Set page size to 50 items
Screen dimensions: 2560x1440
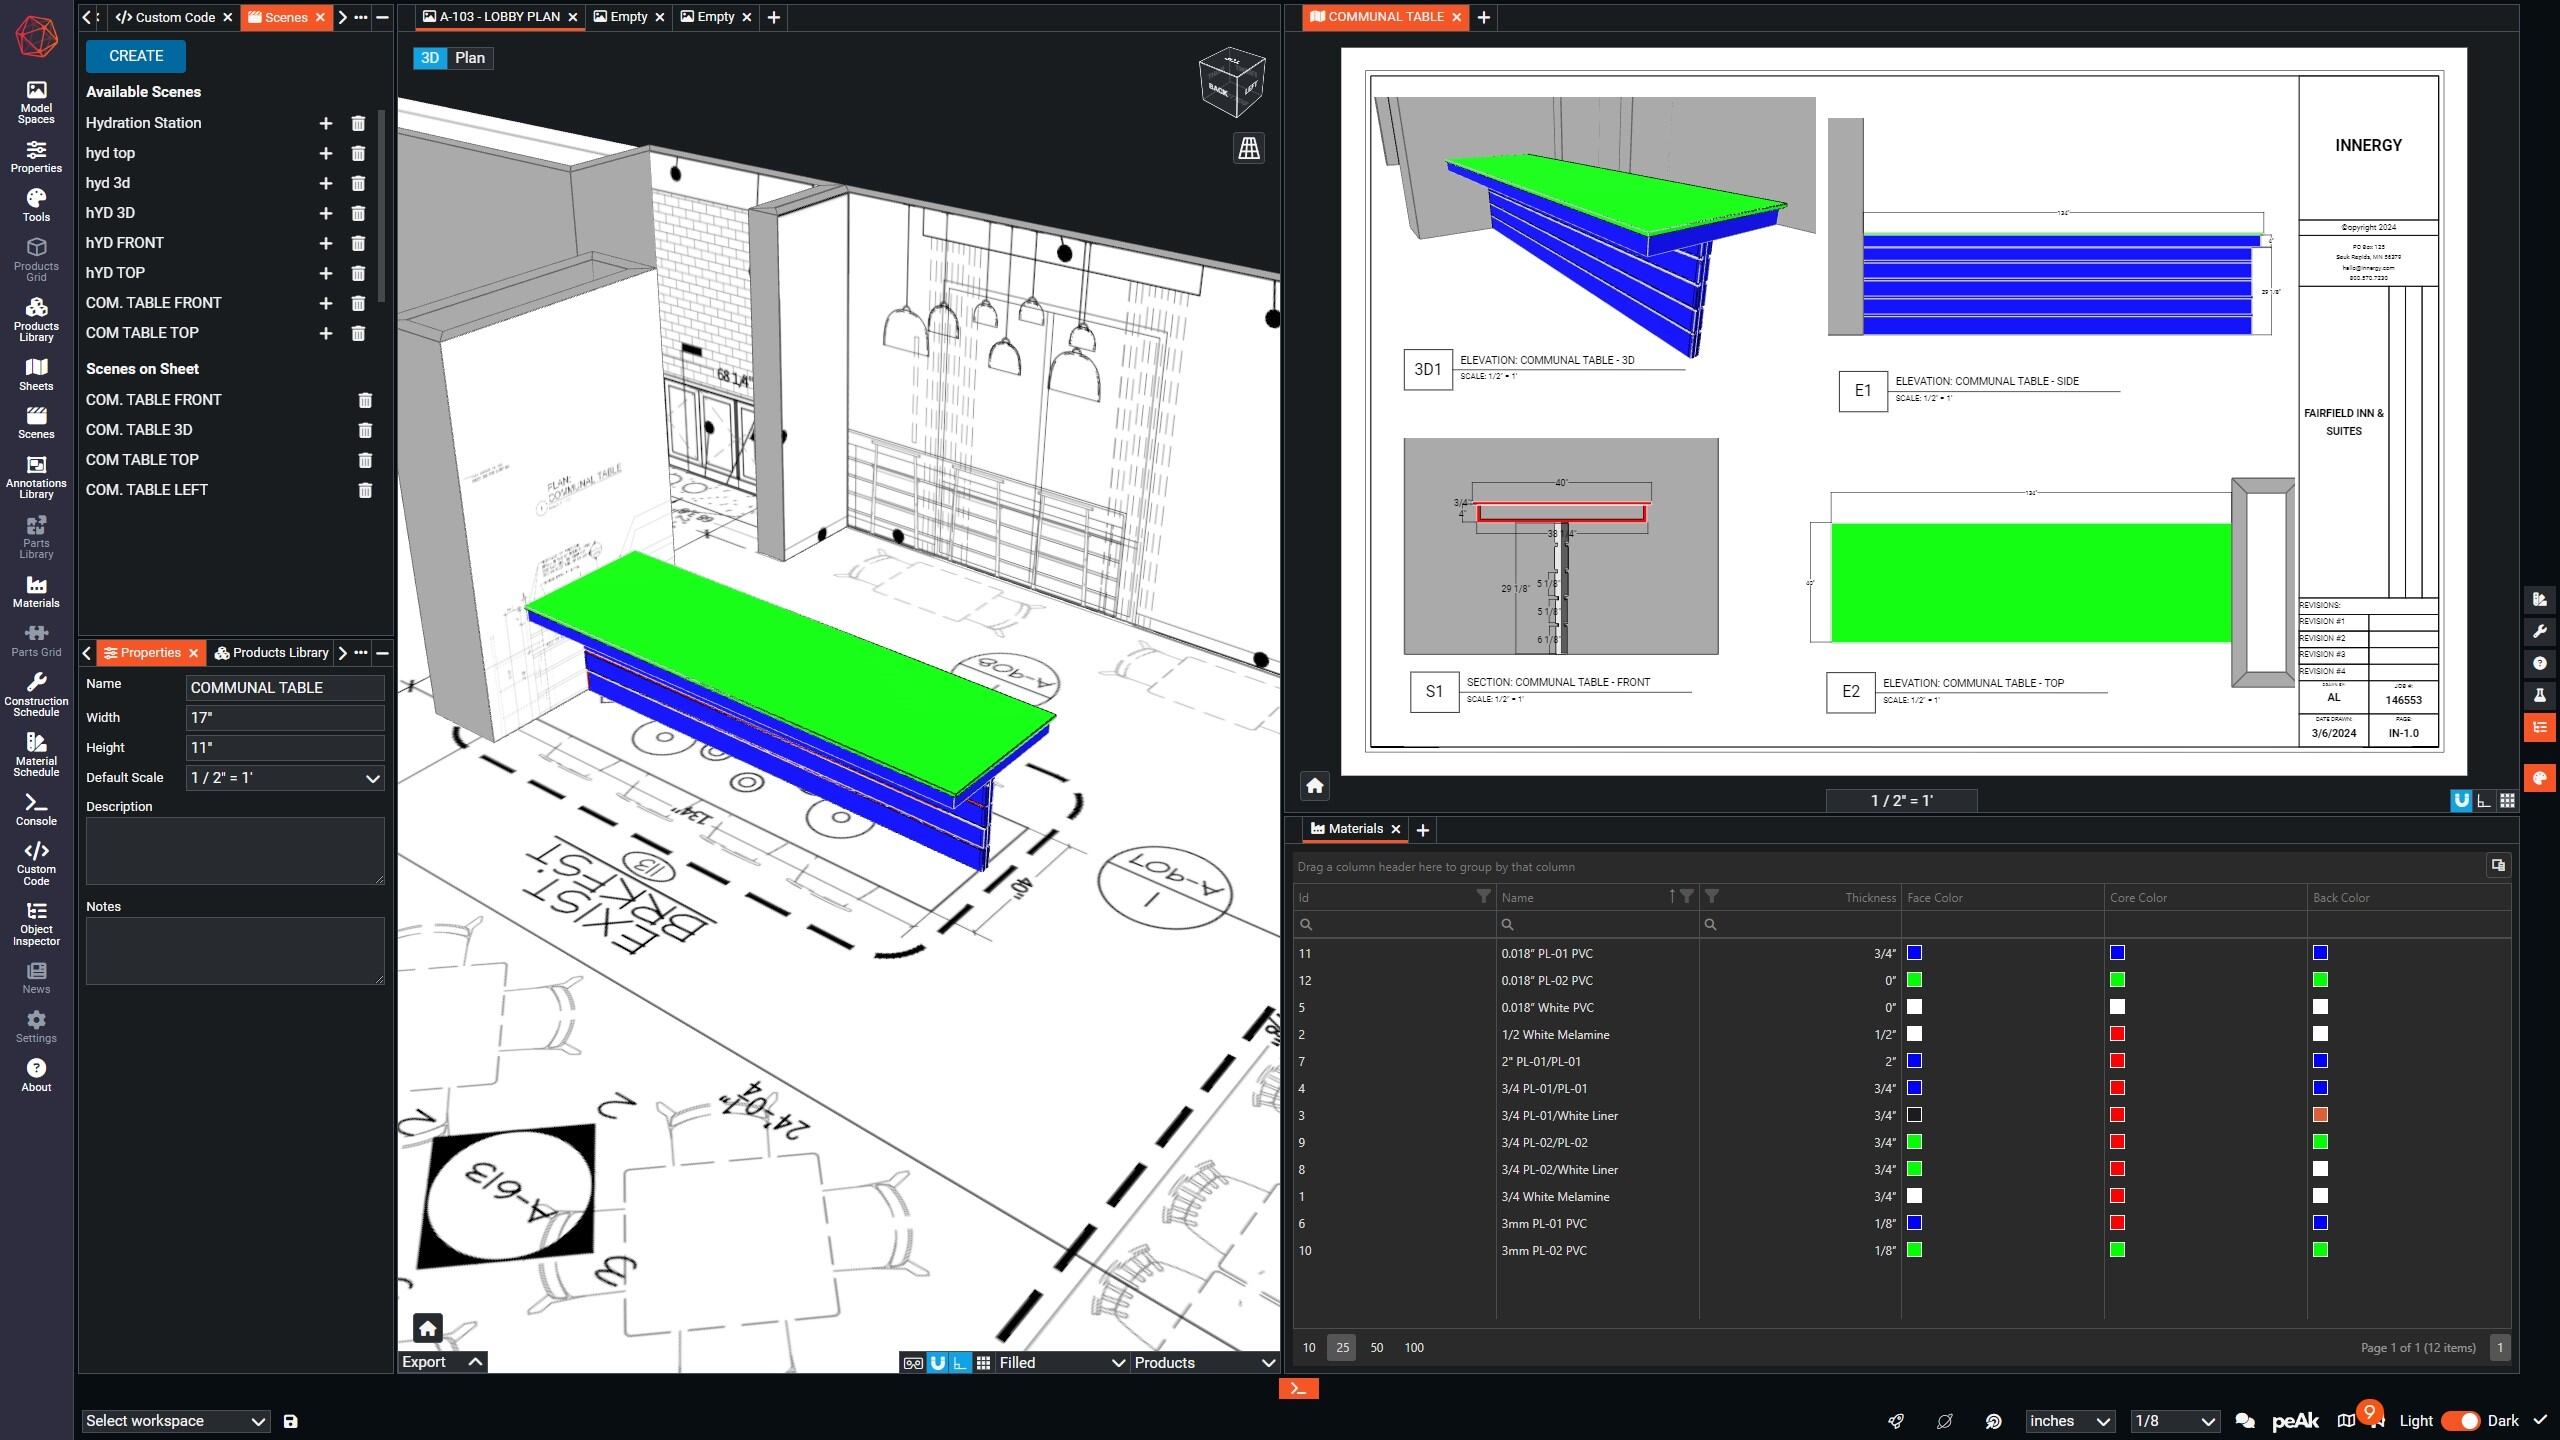click(1376, 1348)
